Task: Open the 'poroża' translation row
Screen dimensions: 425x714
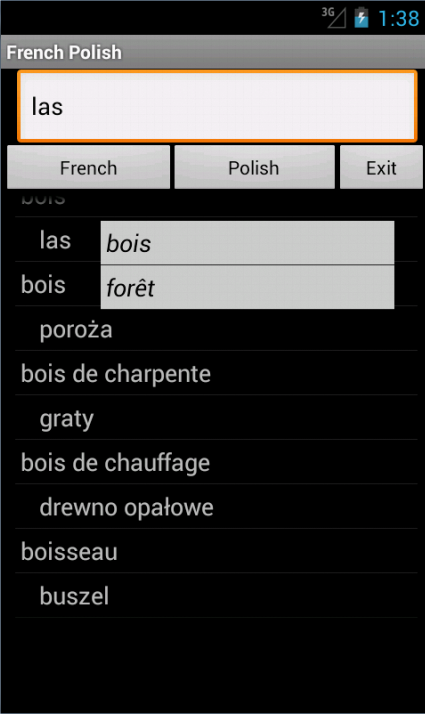Action: 216,329
